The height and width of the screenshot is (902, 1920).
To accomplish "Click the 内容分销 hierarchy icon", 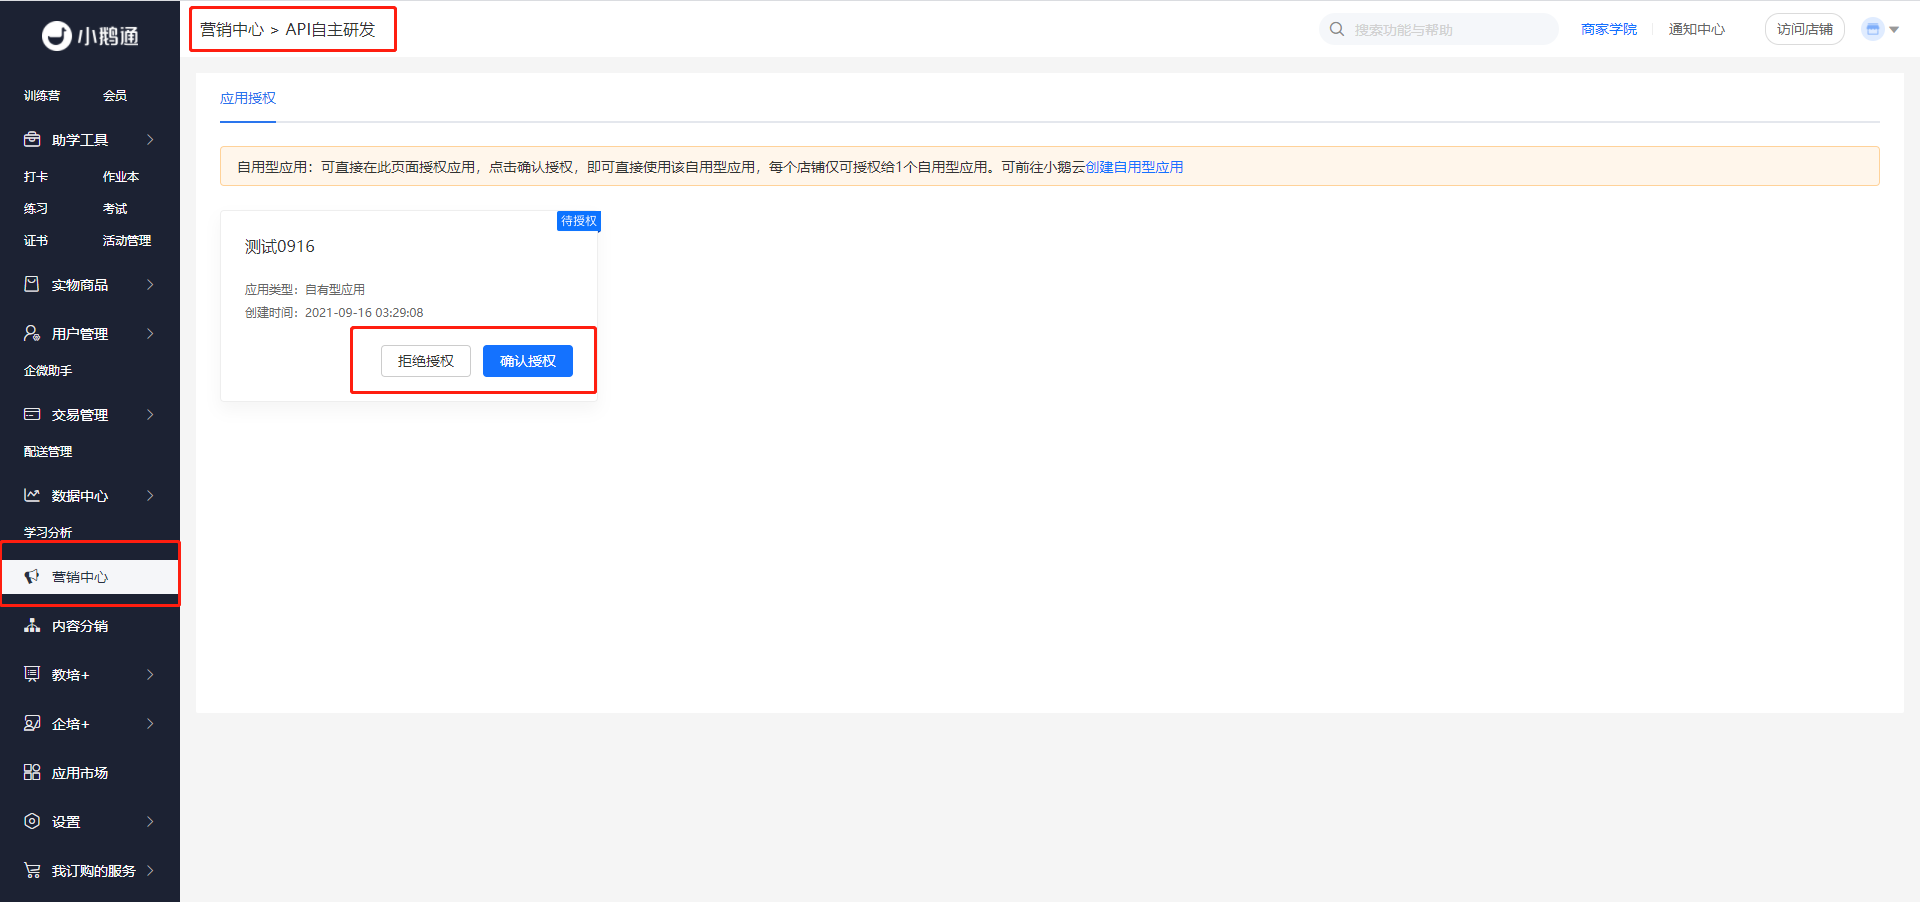I will tap(32, 625).
